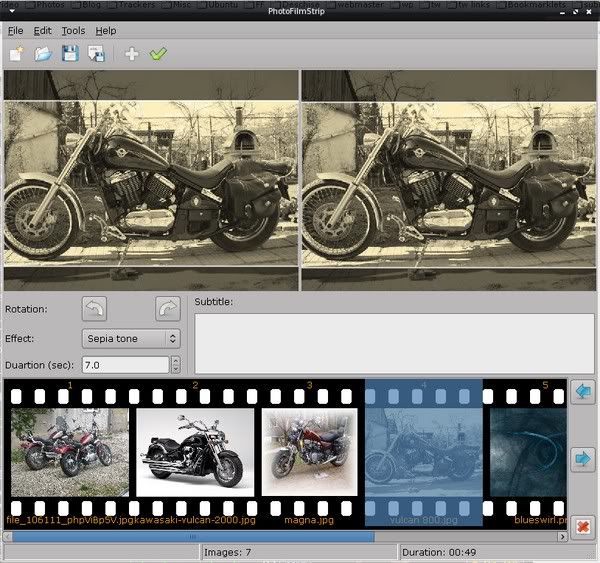This screenshot has height=563, width=600.
Task: Click the 'Duartion (sec):' label
Action: pyautogui.click(x=39, y=365)
